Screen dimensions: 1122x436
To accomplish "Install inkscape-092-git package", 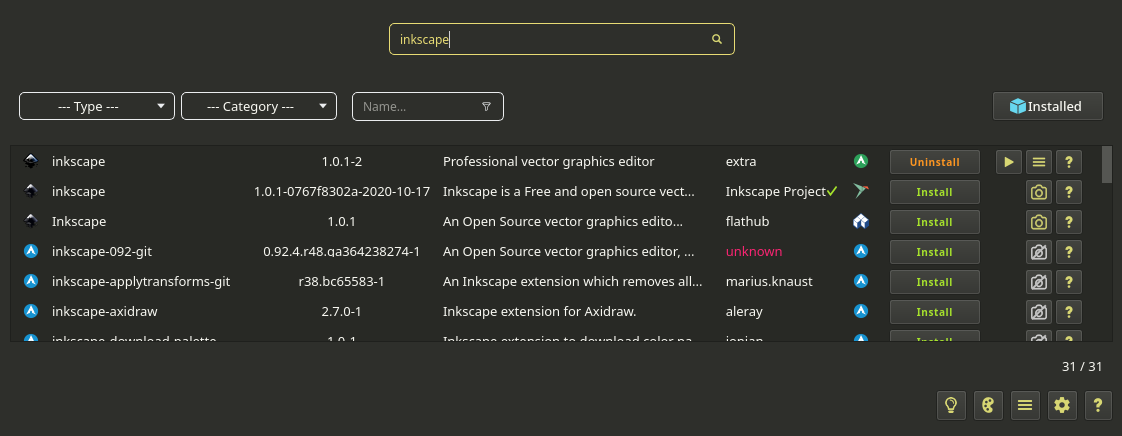I will (935, 252).
